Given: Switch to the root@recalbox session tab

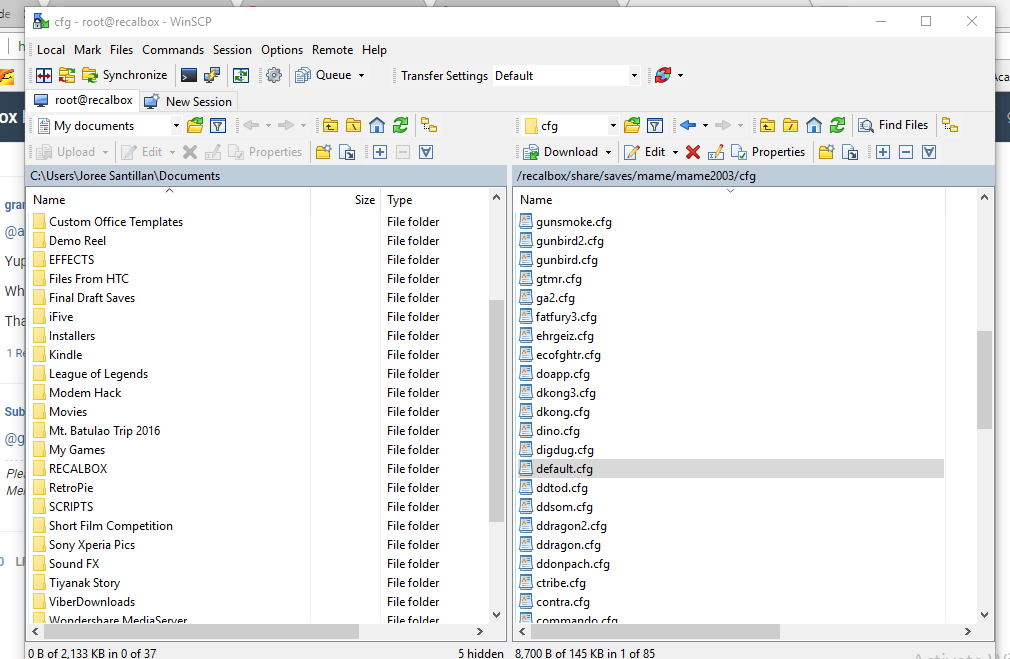Looking at the screenshot, I should pos(83,100).
